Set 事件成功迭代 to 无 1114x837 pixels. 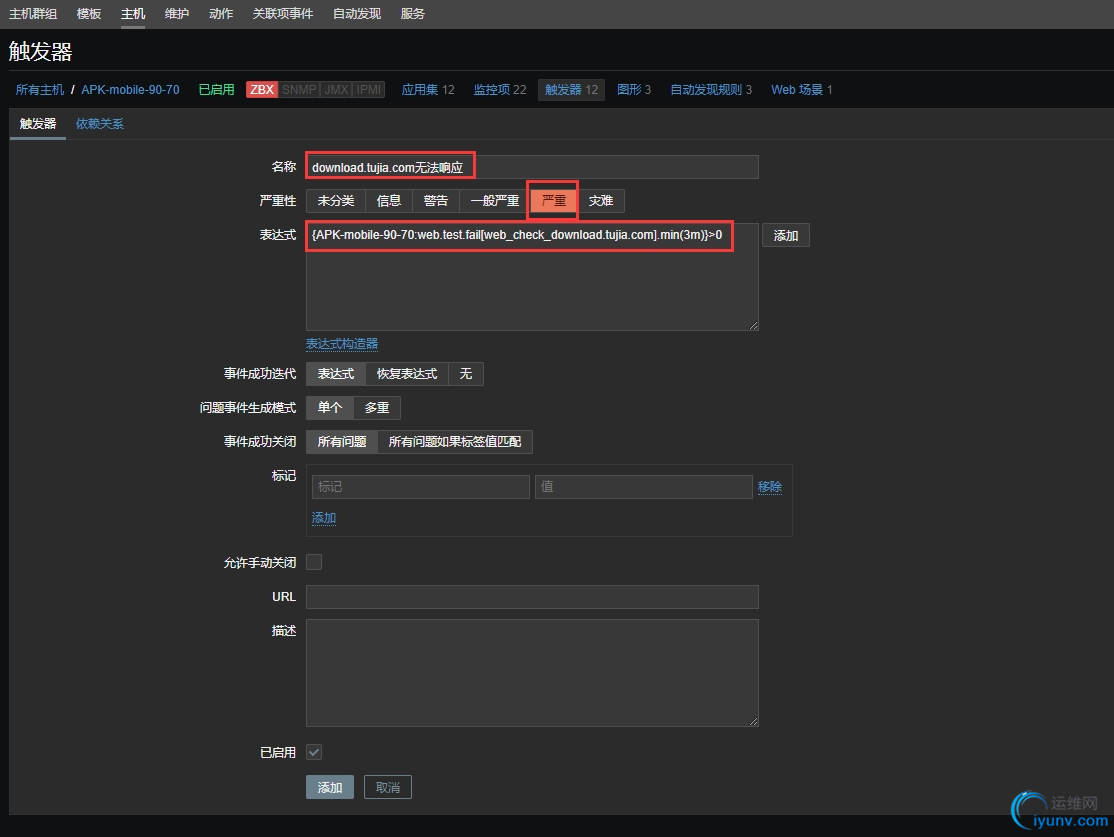[465, 374]
